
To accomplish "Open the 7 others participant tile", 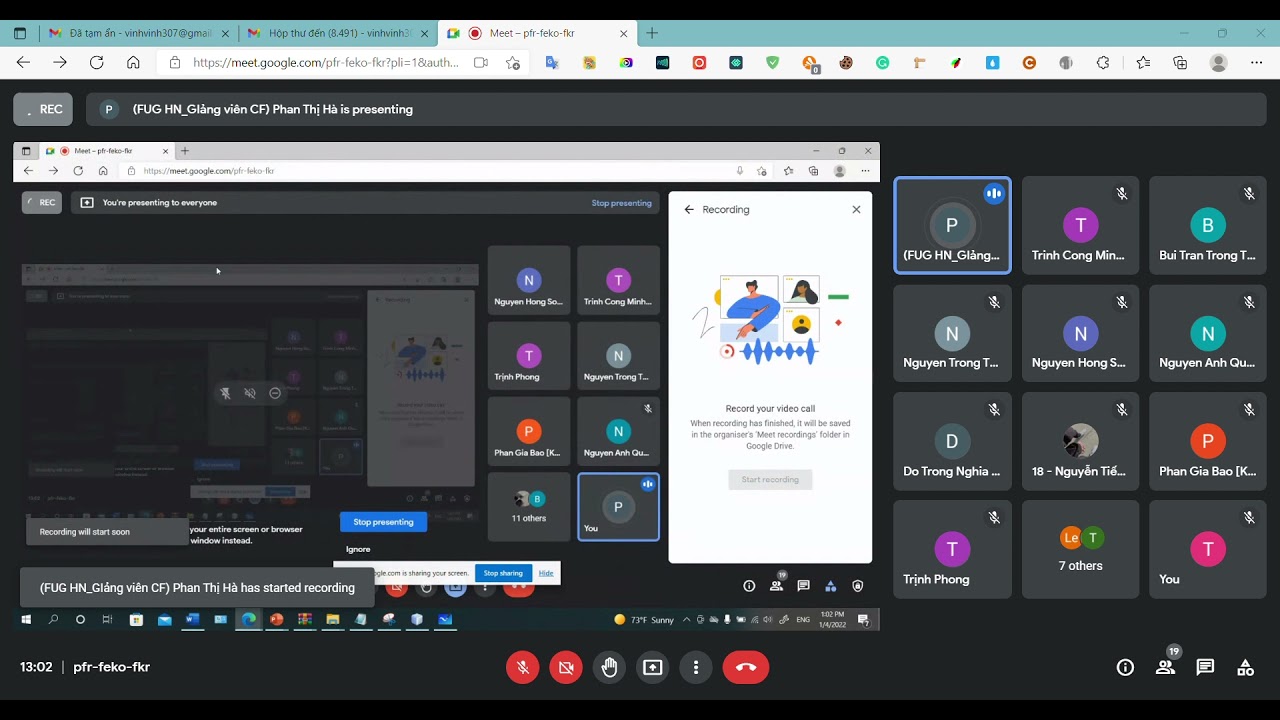I will (1080, 550).
